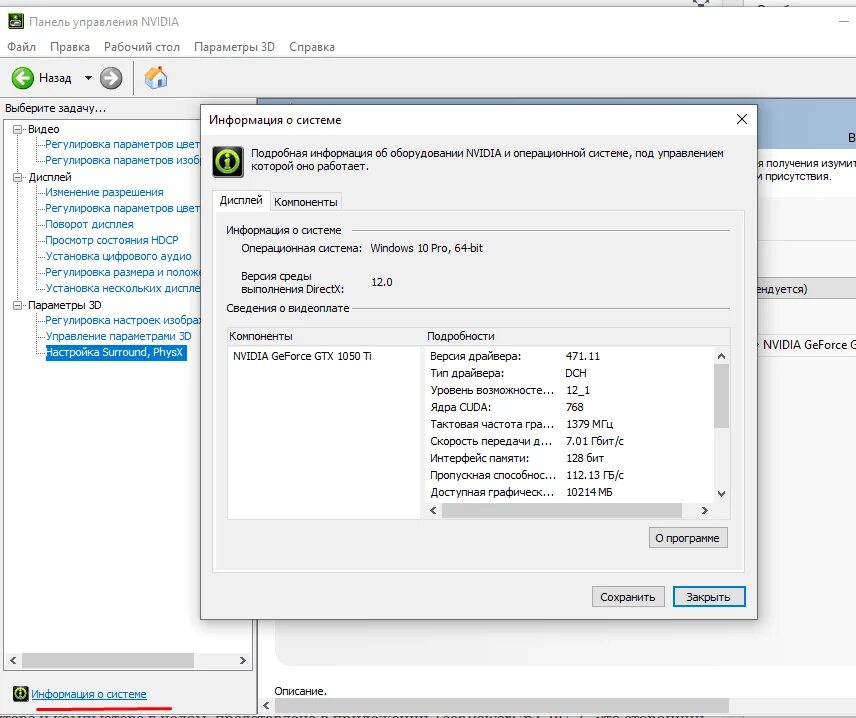Open the Файл menu
Image resolution: width=856 pixels, height=718 pixels.
click(x=21, y=47)
